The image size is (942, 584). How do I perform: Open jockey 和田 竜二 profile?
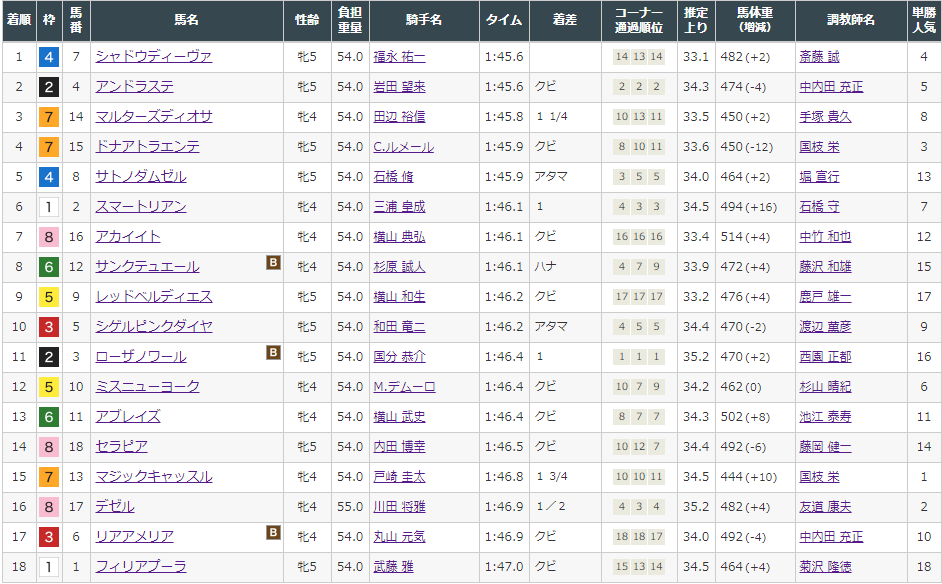pos(399,327)
